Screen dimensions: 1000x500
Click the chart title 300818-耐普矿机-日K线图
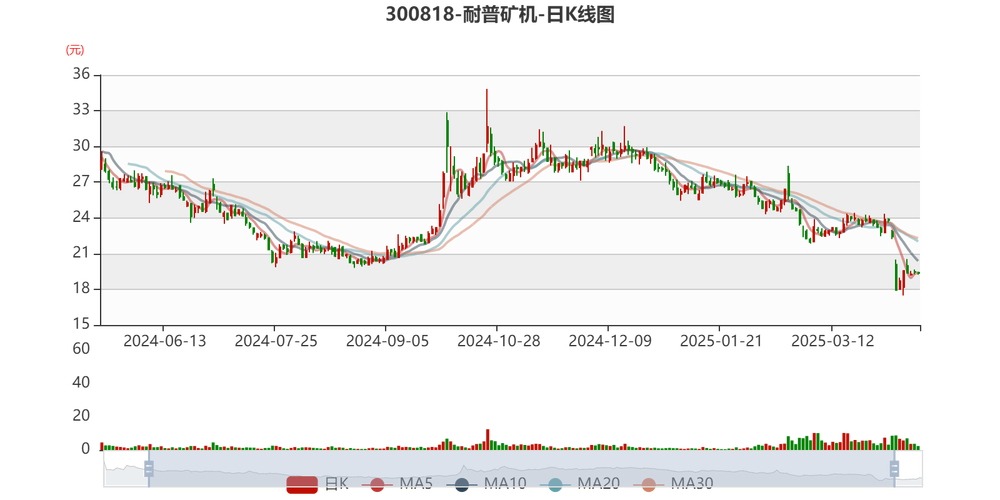coord(500,14)
